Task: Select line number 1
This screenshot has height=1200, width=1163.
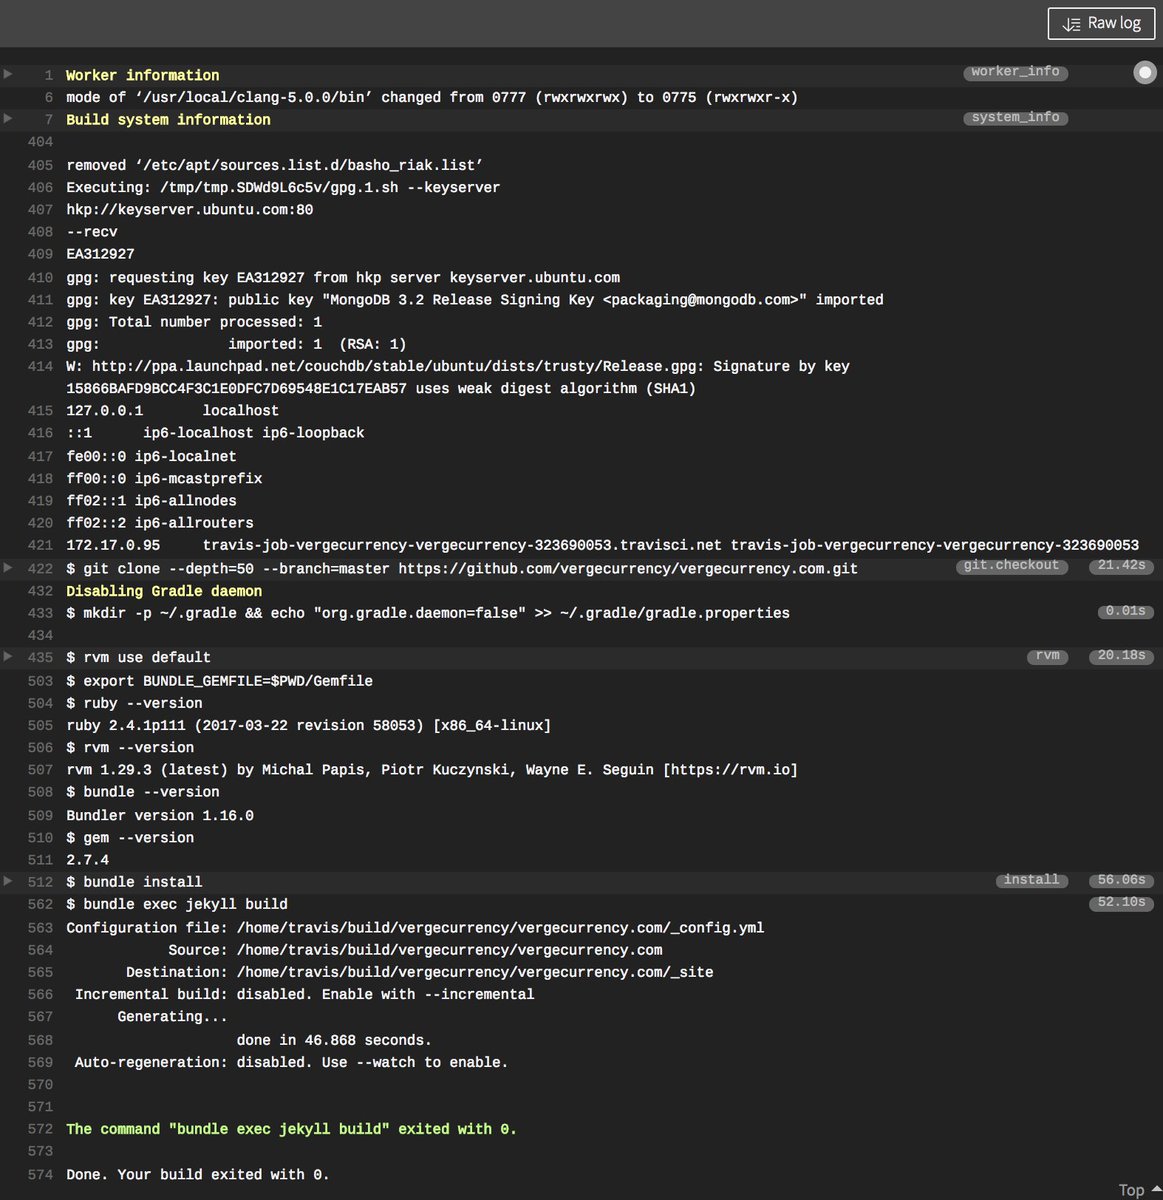Action: tap(48, 75)
